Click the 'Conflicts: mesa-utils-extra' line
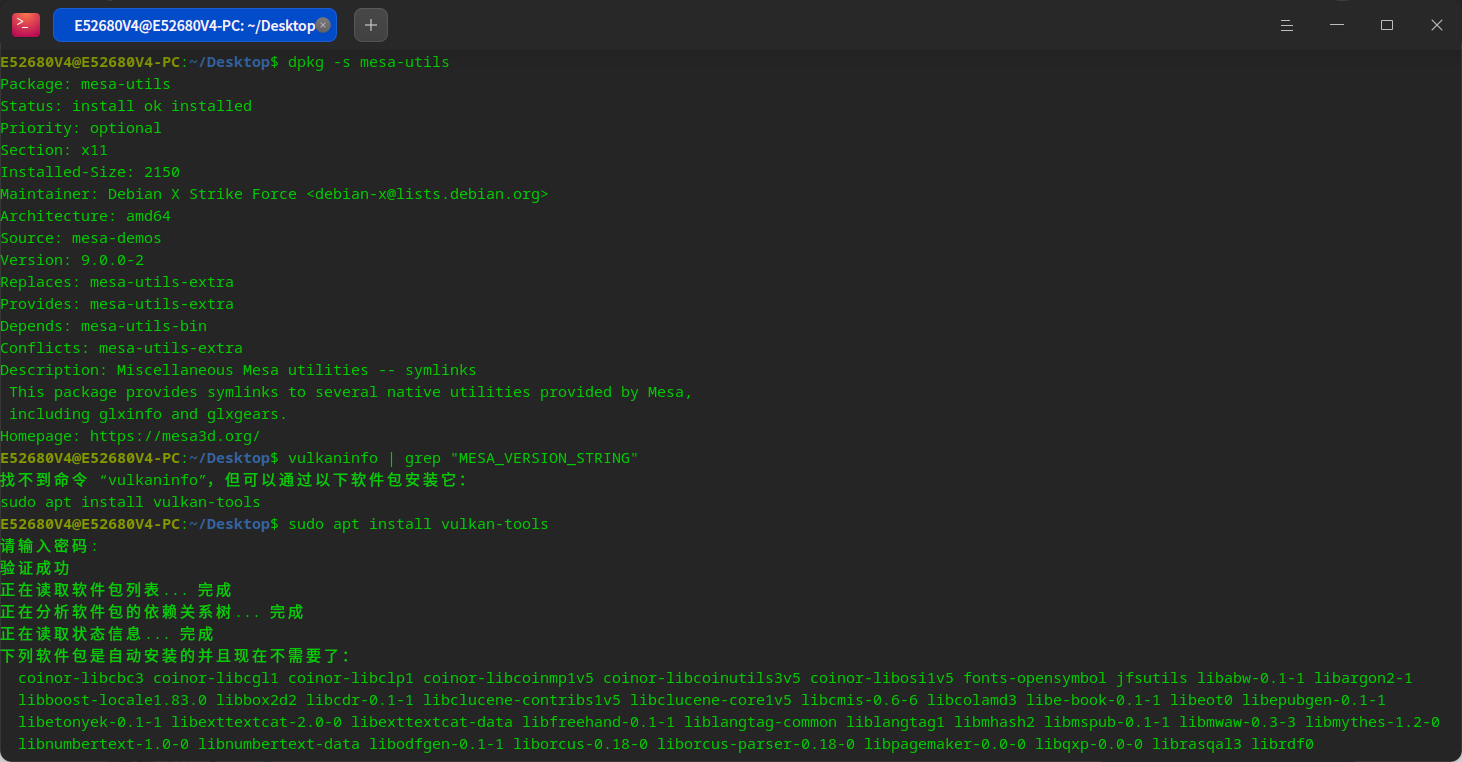Screen dimensions: 1462x762 click(x=121, y=348)
